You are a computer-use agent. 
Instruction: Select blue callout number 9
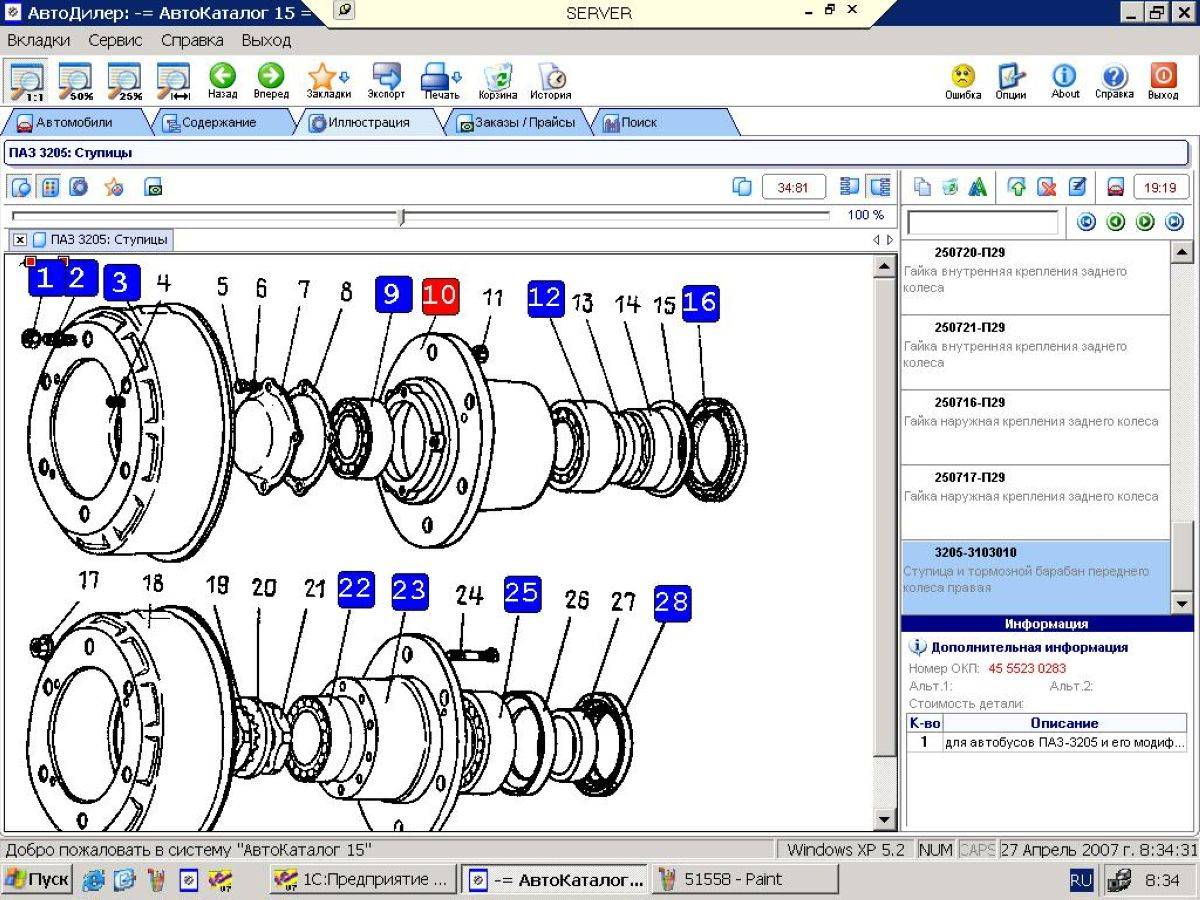coord(393,295)
